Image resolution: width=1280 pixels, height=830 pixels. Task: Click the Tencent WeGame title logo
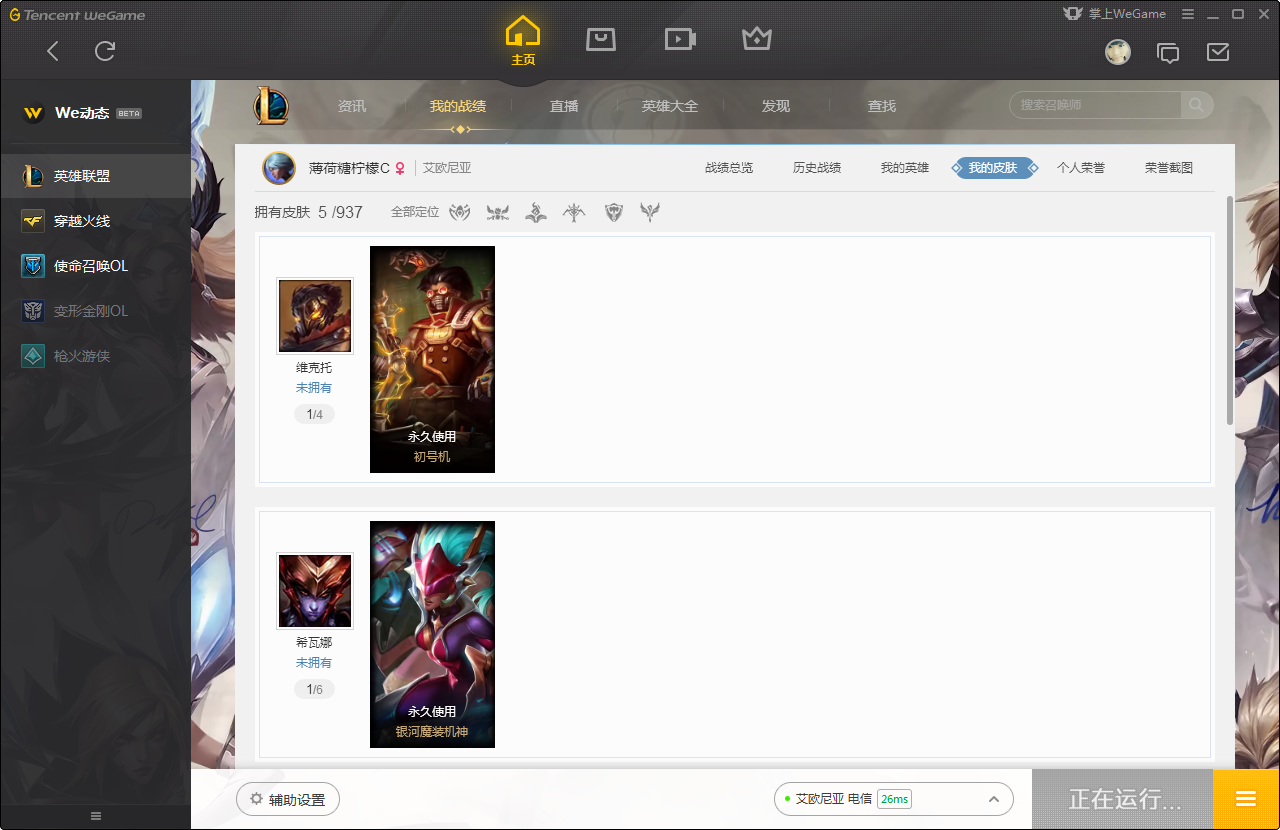pyautogui.click(x=78, y=15)
